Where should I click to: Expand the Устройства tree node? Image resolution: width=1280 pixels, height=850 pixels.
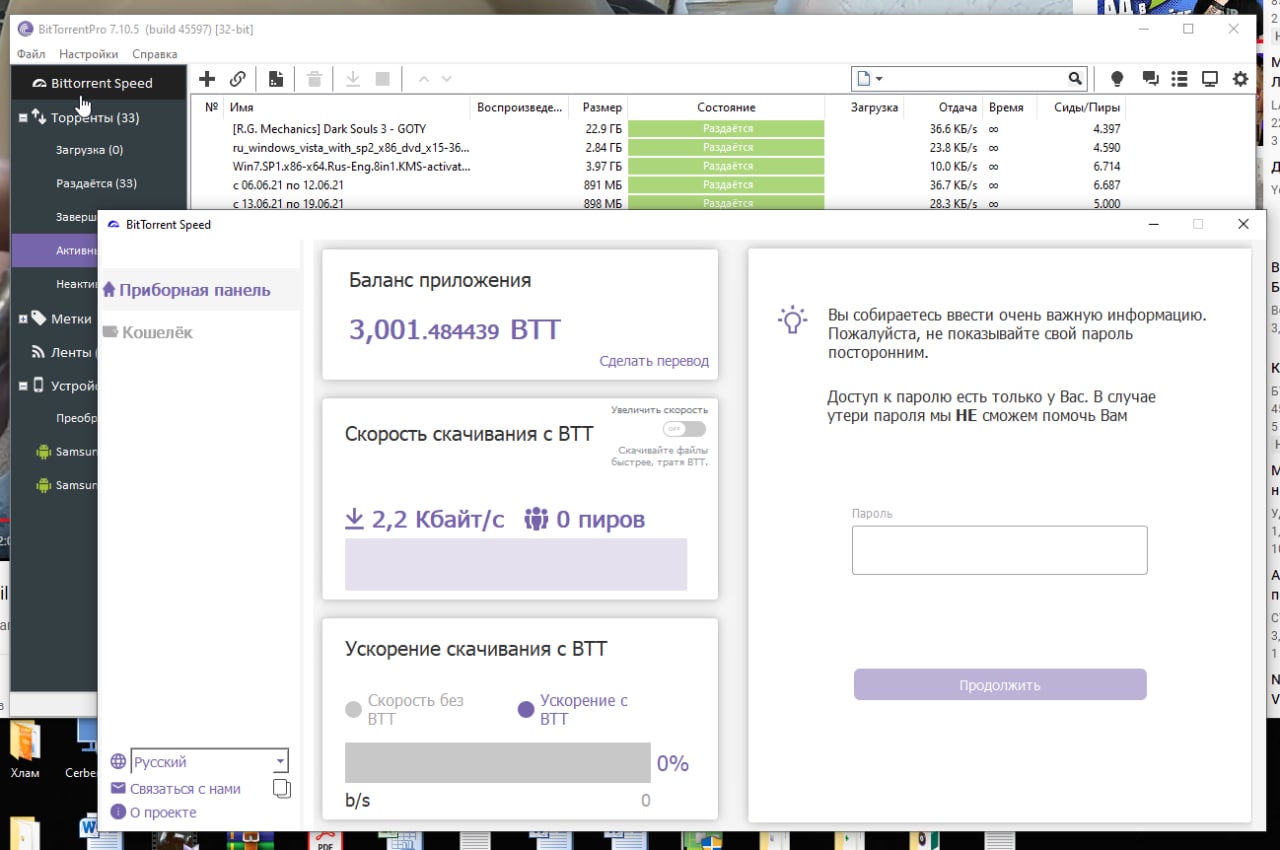23,385
